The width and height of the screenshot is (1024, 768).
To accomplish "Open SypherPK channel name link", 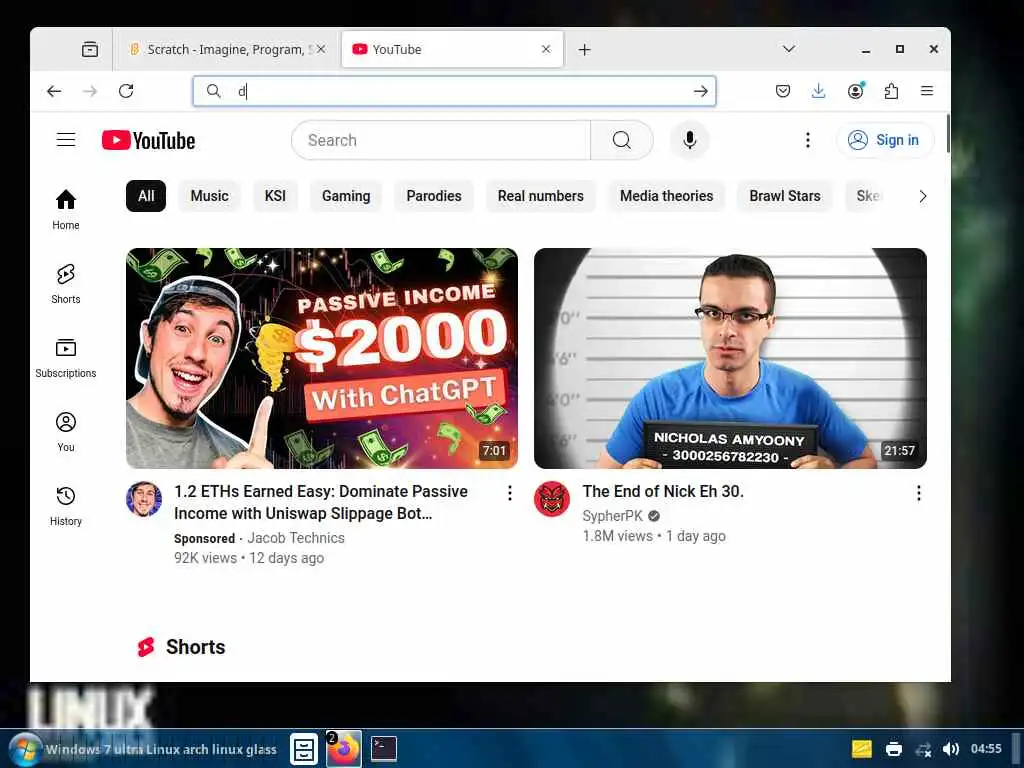I will pos(613,516).
